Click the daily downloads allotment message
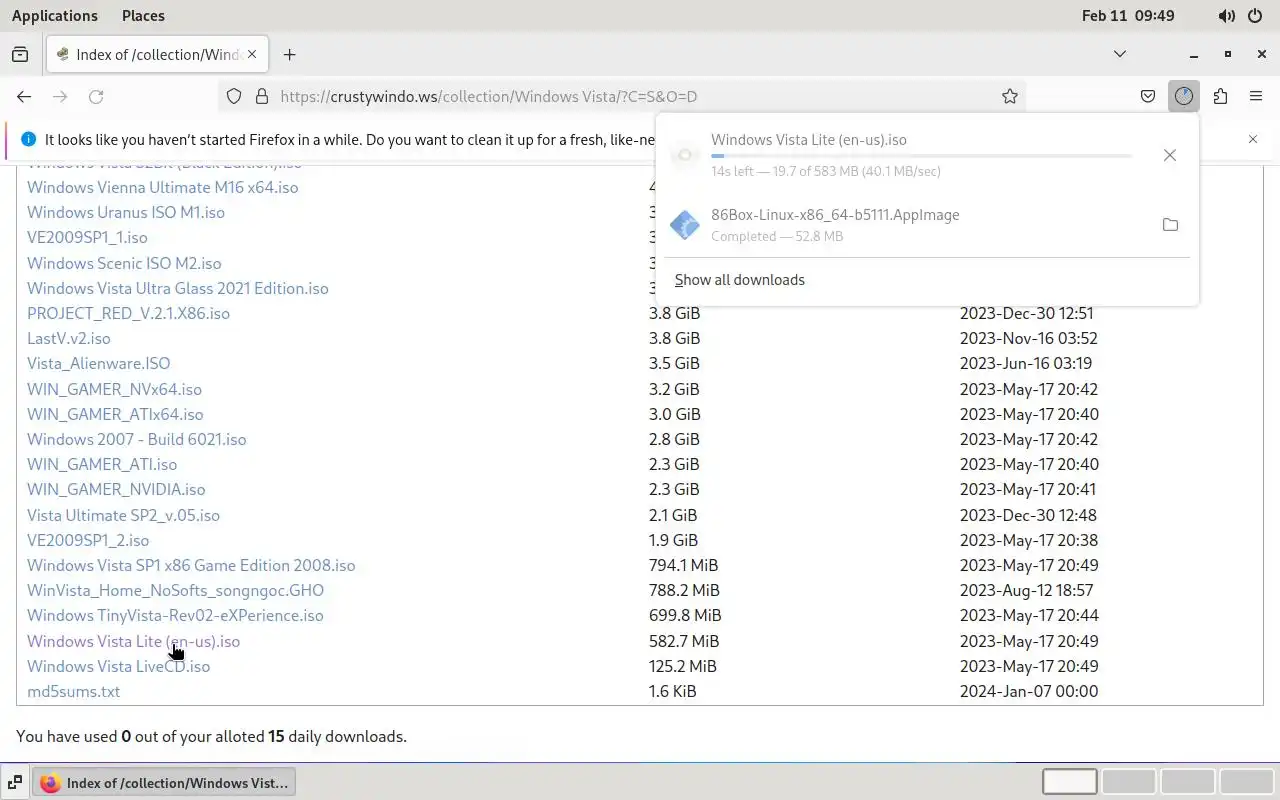This screenshot has height=800, width=1280. pos(211,736)
